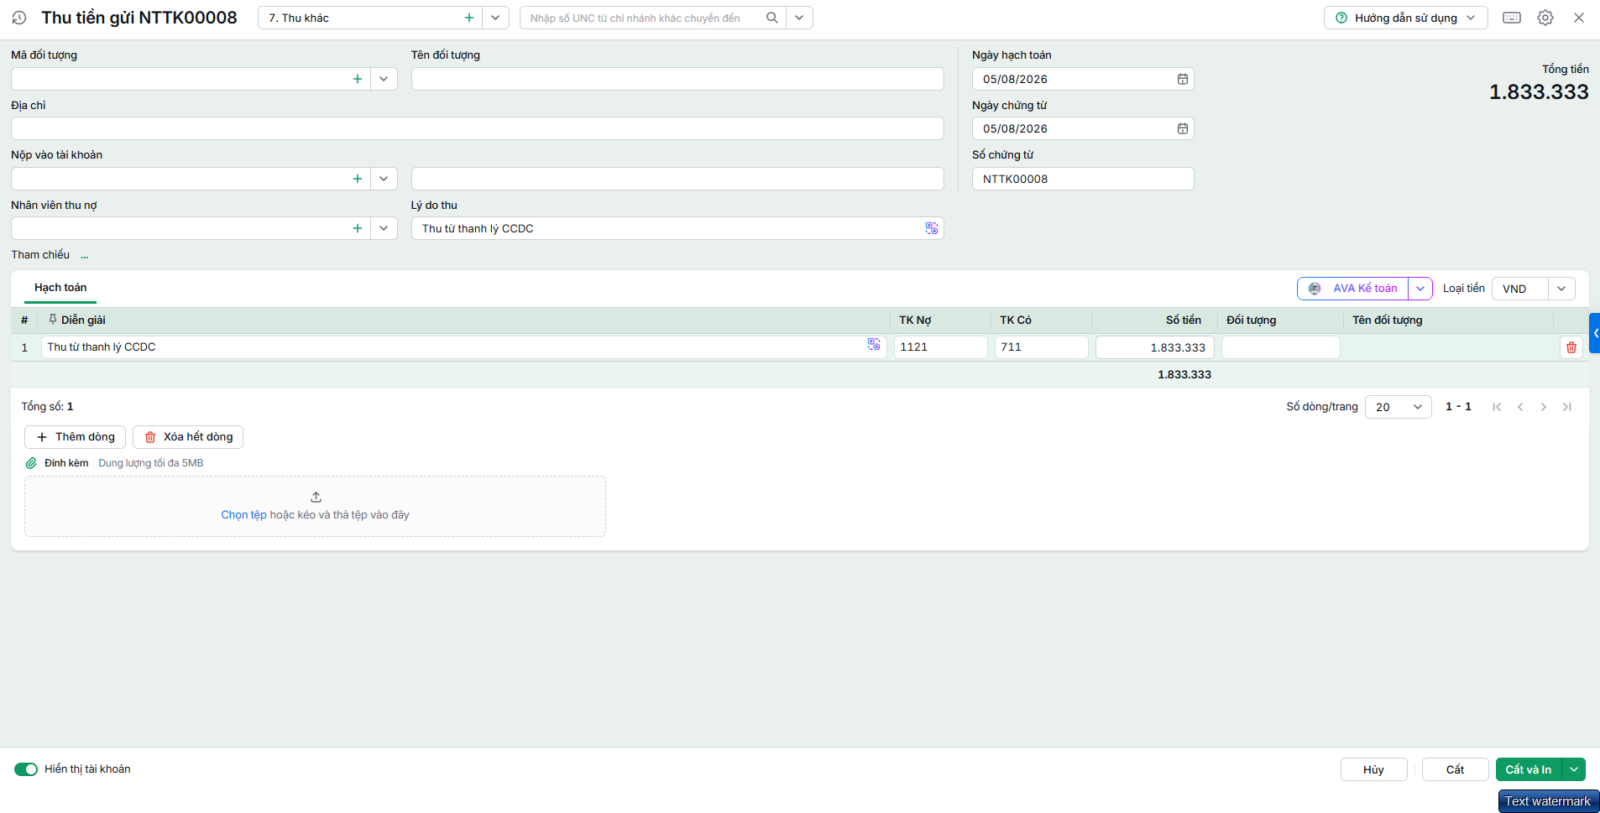Go to next page arrow
Screen dimensions: 1600x813
(x=1543, y=407)
